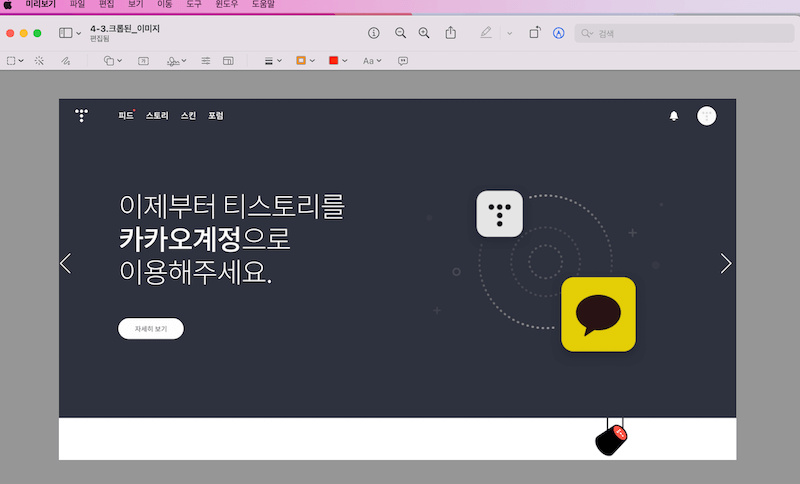Image resolution: width=800 pixels, height=484 pixels.
Task: Open the 편집 menu
Action: [107, 4]
